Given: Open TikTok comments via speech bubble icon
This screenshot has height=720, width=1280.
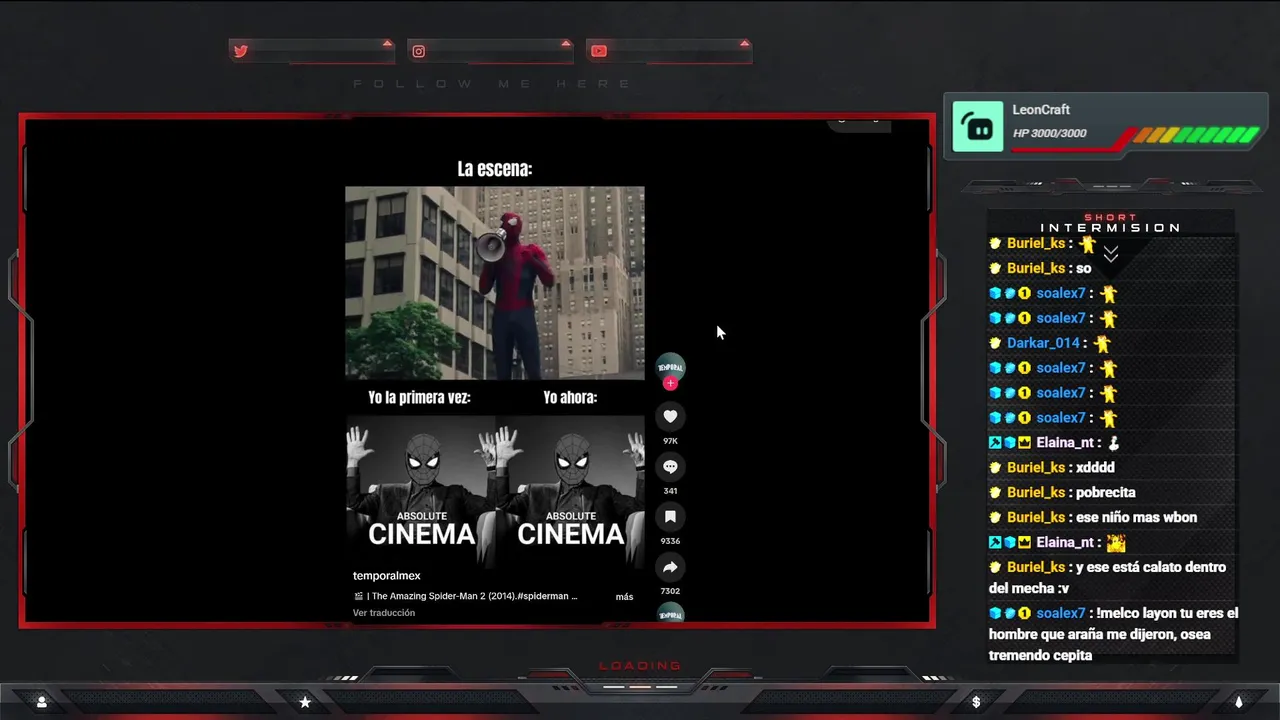Looking at the screenshot, I should 670,467.
